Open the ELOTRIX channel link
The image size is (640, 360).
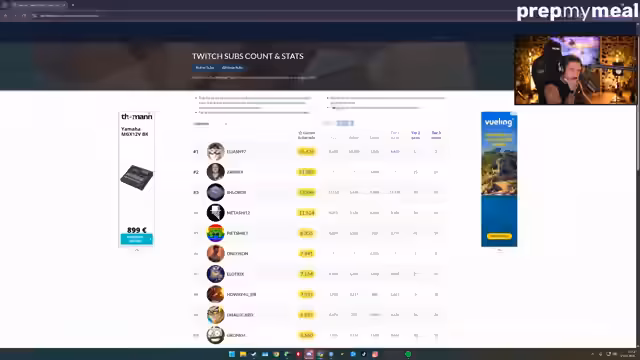[x=235, y=274]
